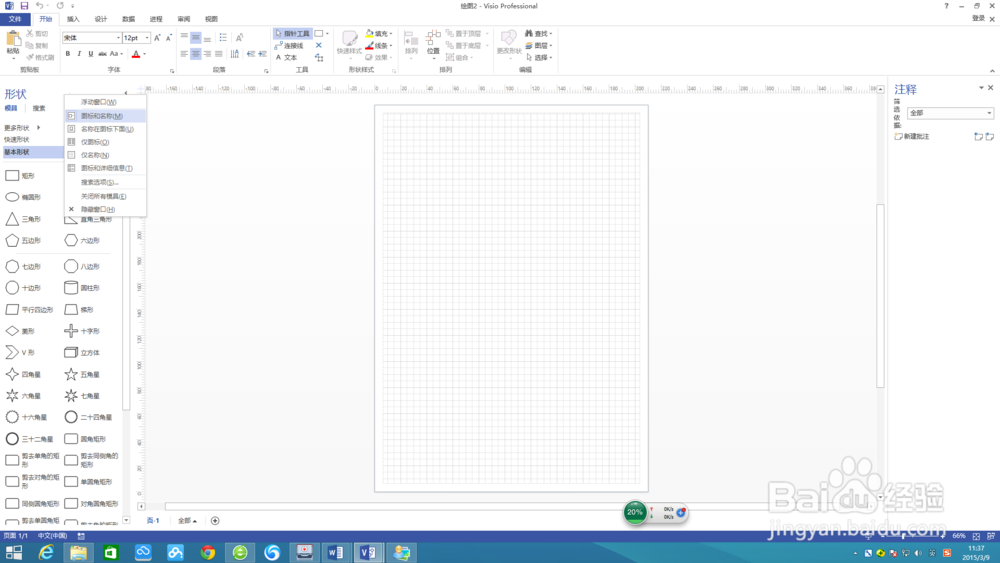Add a new page with plus button
The width and height of the screenshot is (1000, 563).
(x=215, y=521)
